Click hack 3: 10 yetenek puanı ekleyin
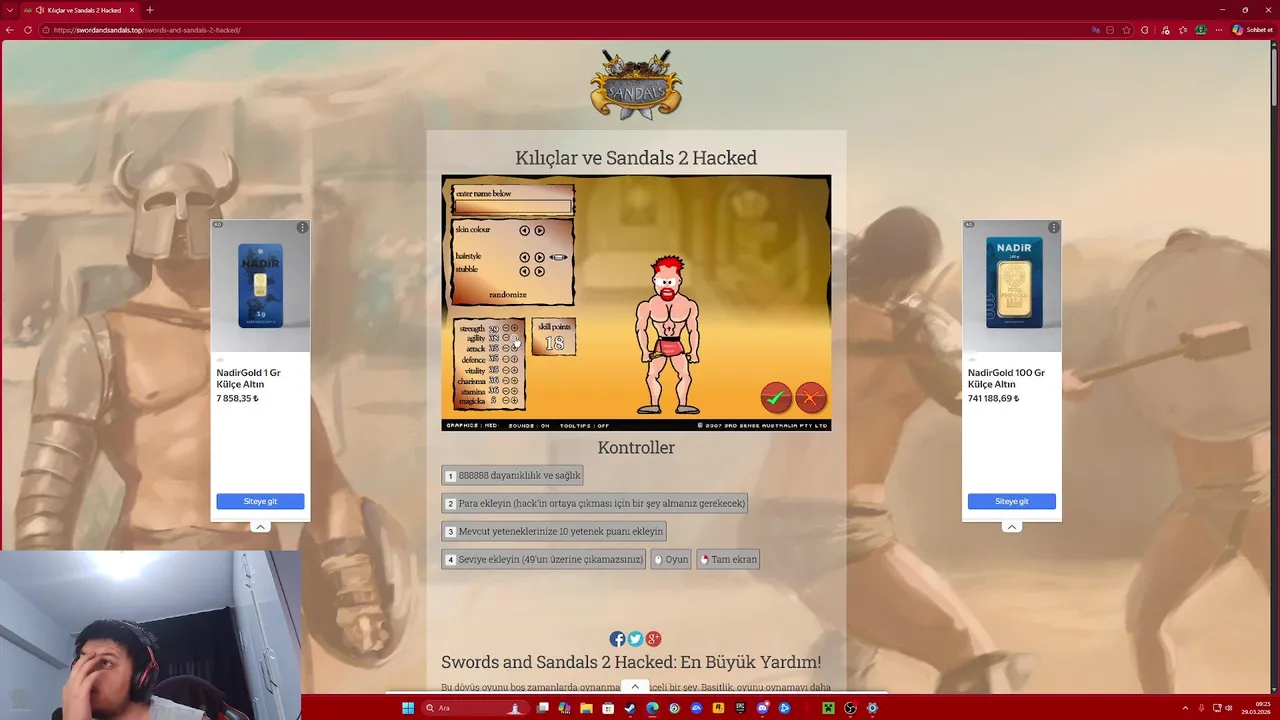The image size is (1280, 720). click(x=554, y=531)
